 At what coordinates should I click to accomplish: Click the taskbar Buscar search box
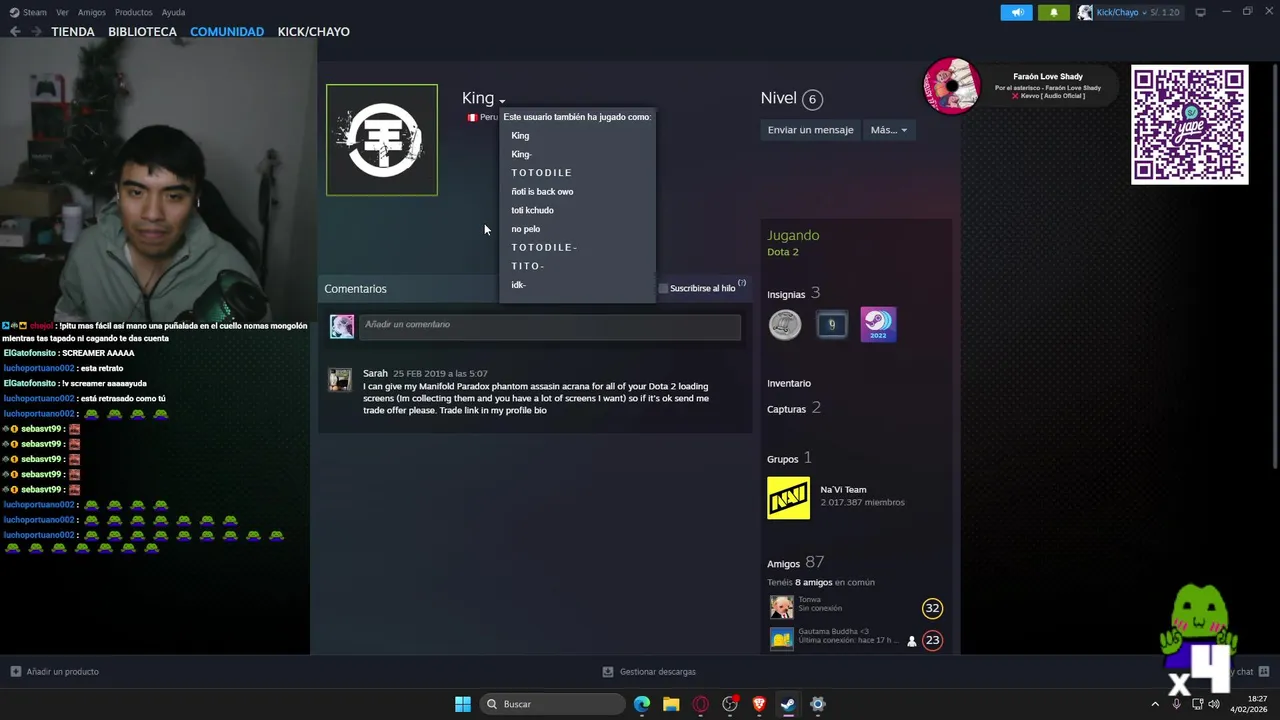click(551, 704)
